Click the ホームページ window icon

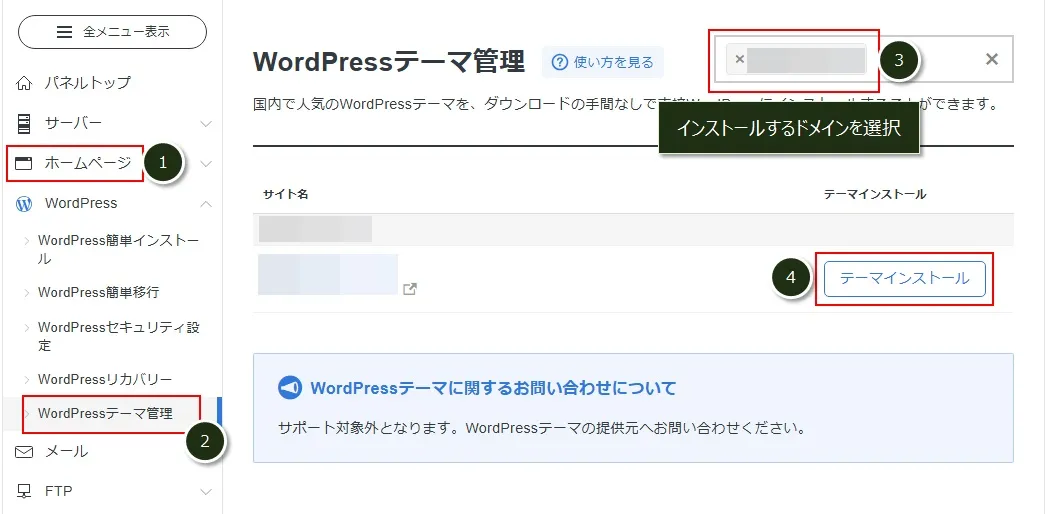point(25,163)
